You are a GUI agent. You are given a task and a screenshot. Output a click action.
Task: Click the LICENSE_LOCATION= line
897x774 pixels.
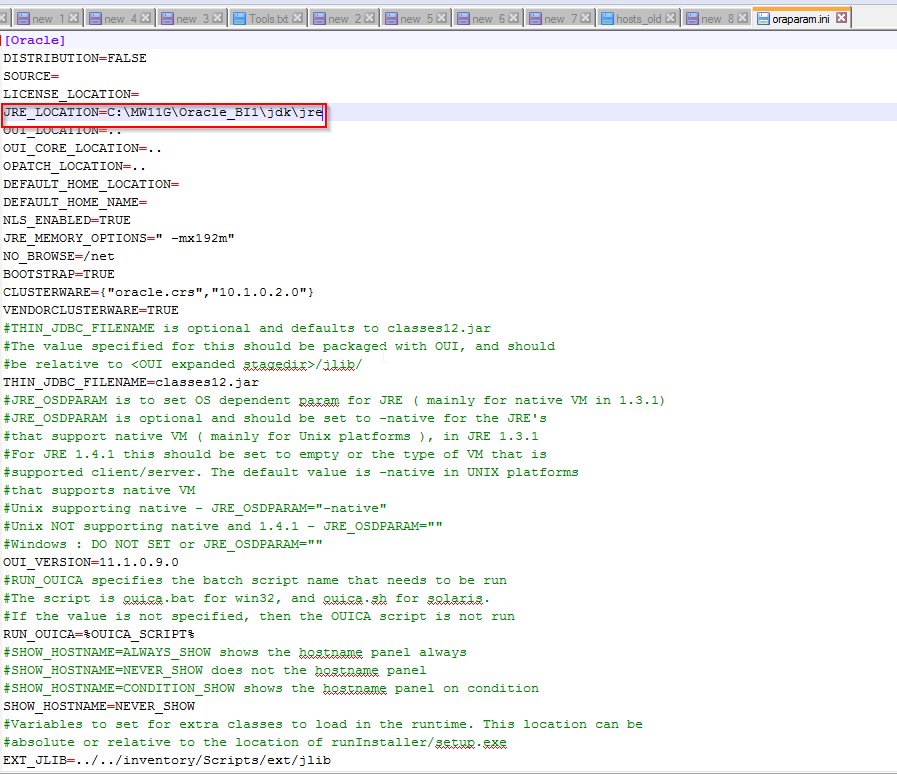71,94
